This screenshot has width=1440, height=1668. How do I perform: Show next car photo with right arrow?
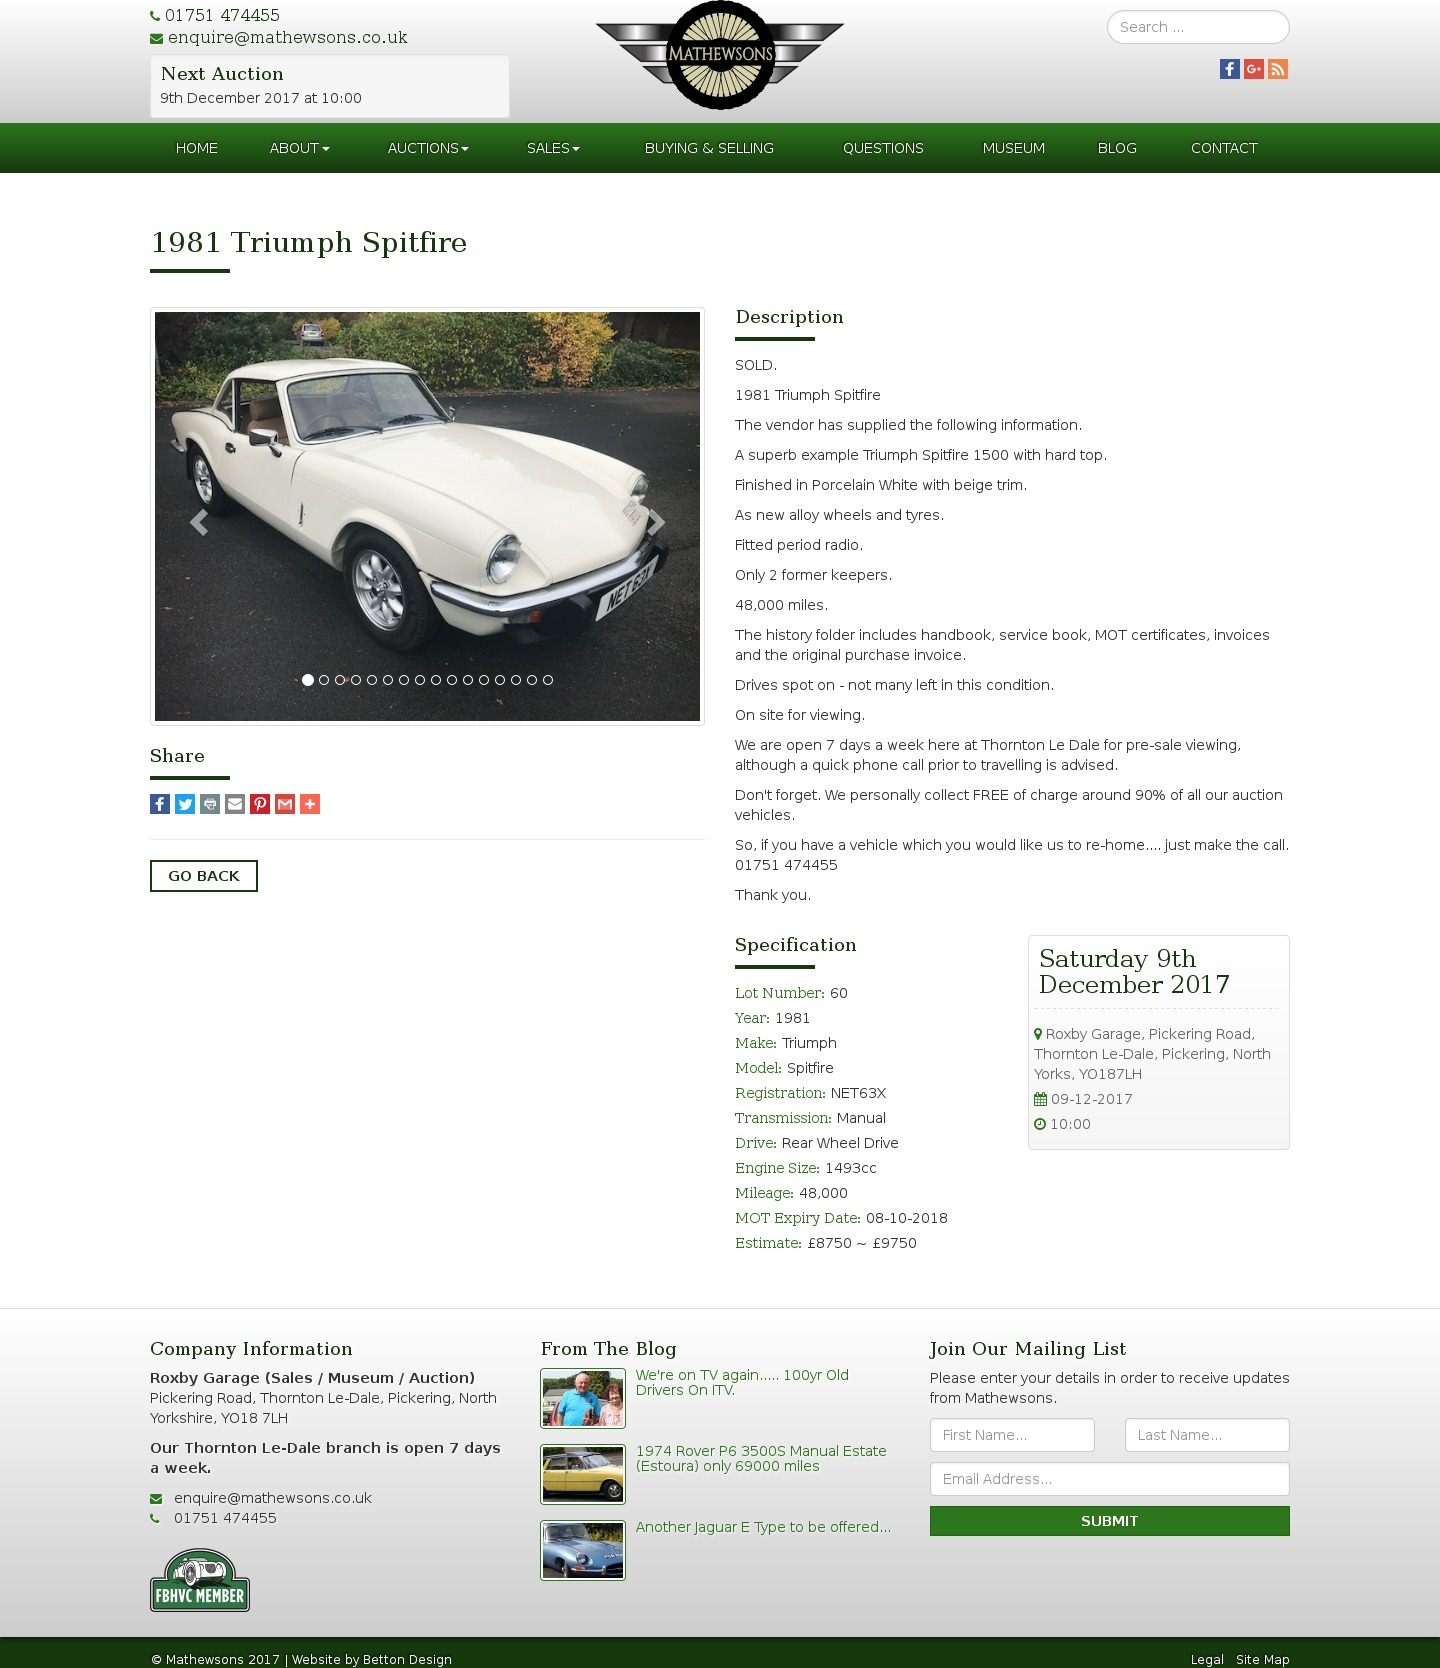pyautogui.click(x=656, y=522)
